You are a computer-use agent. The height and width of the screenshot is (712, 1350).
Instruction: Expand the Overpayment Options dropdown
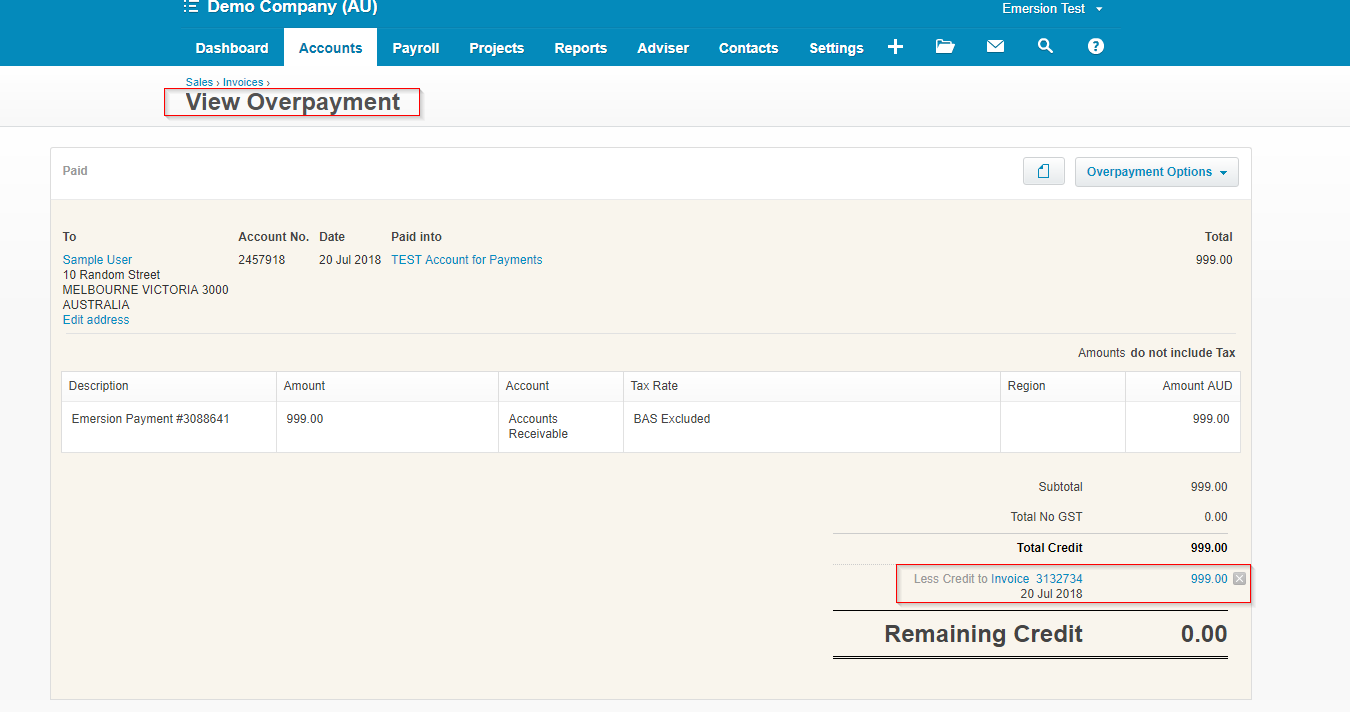[1156, 172]
